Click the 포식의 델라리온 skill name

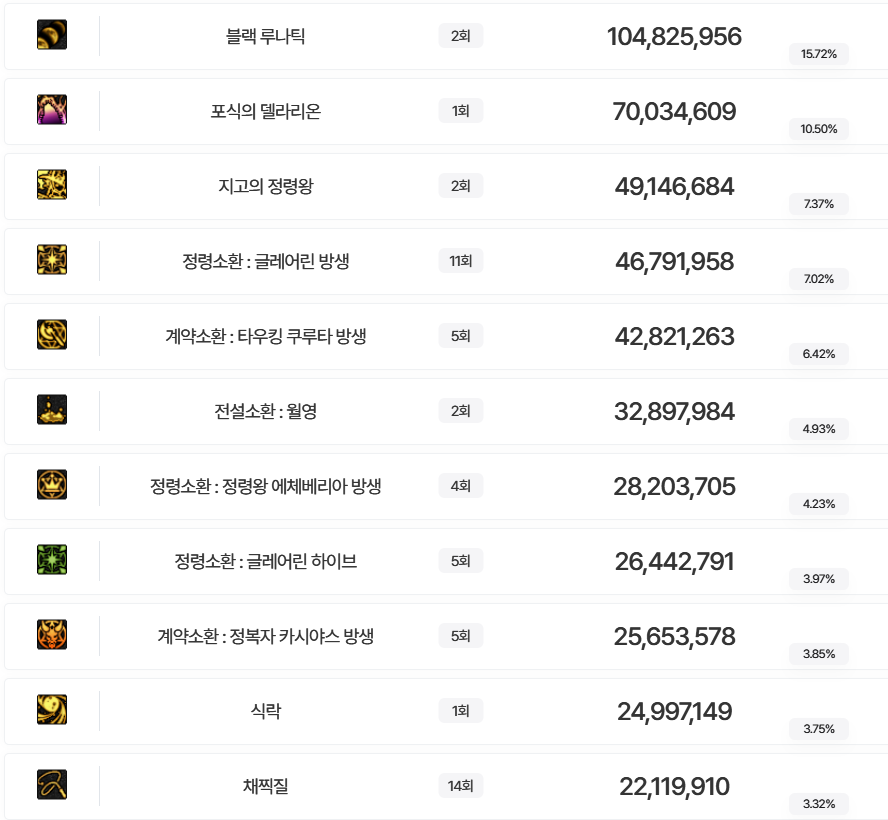[266, 112]
